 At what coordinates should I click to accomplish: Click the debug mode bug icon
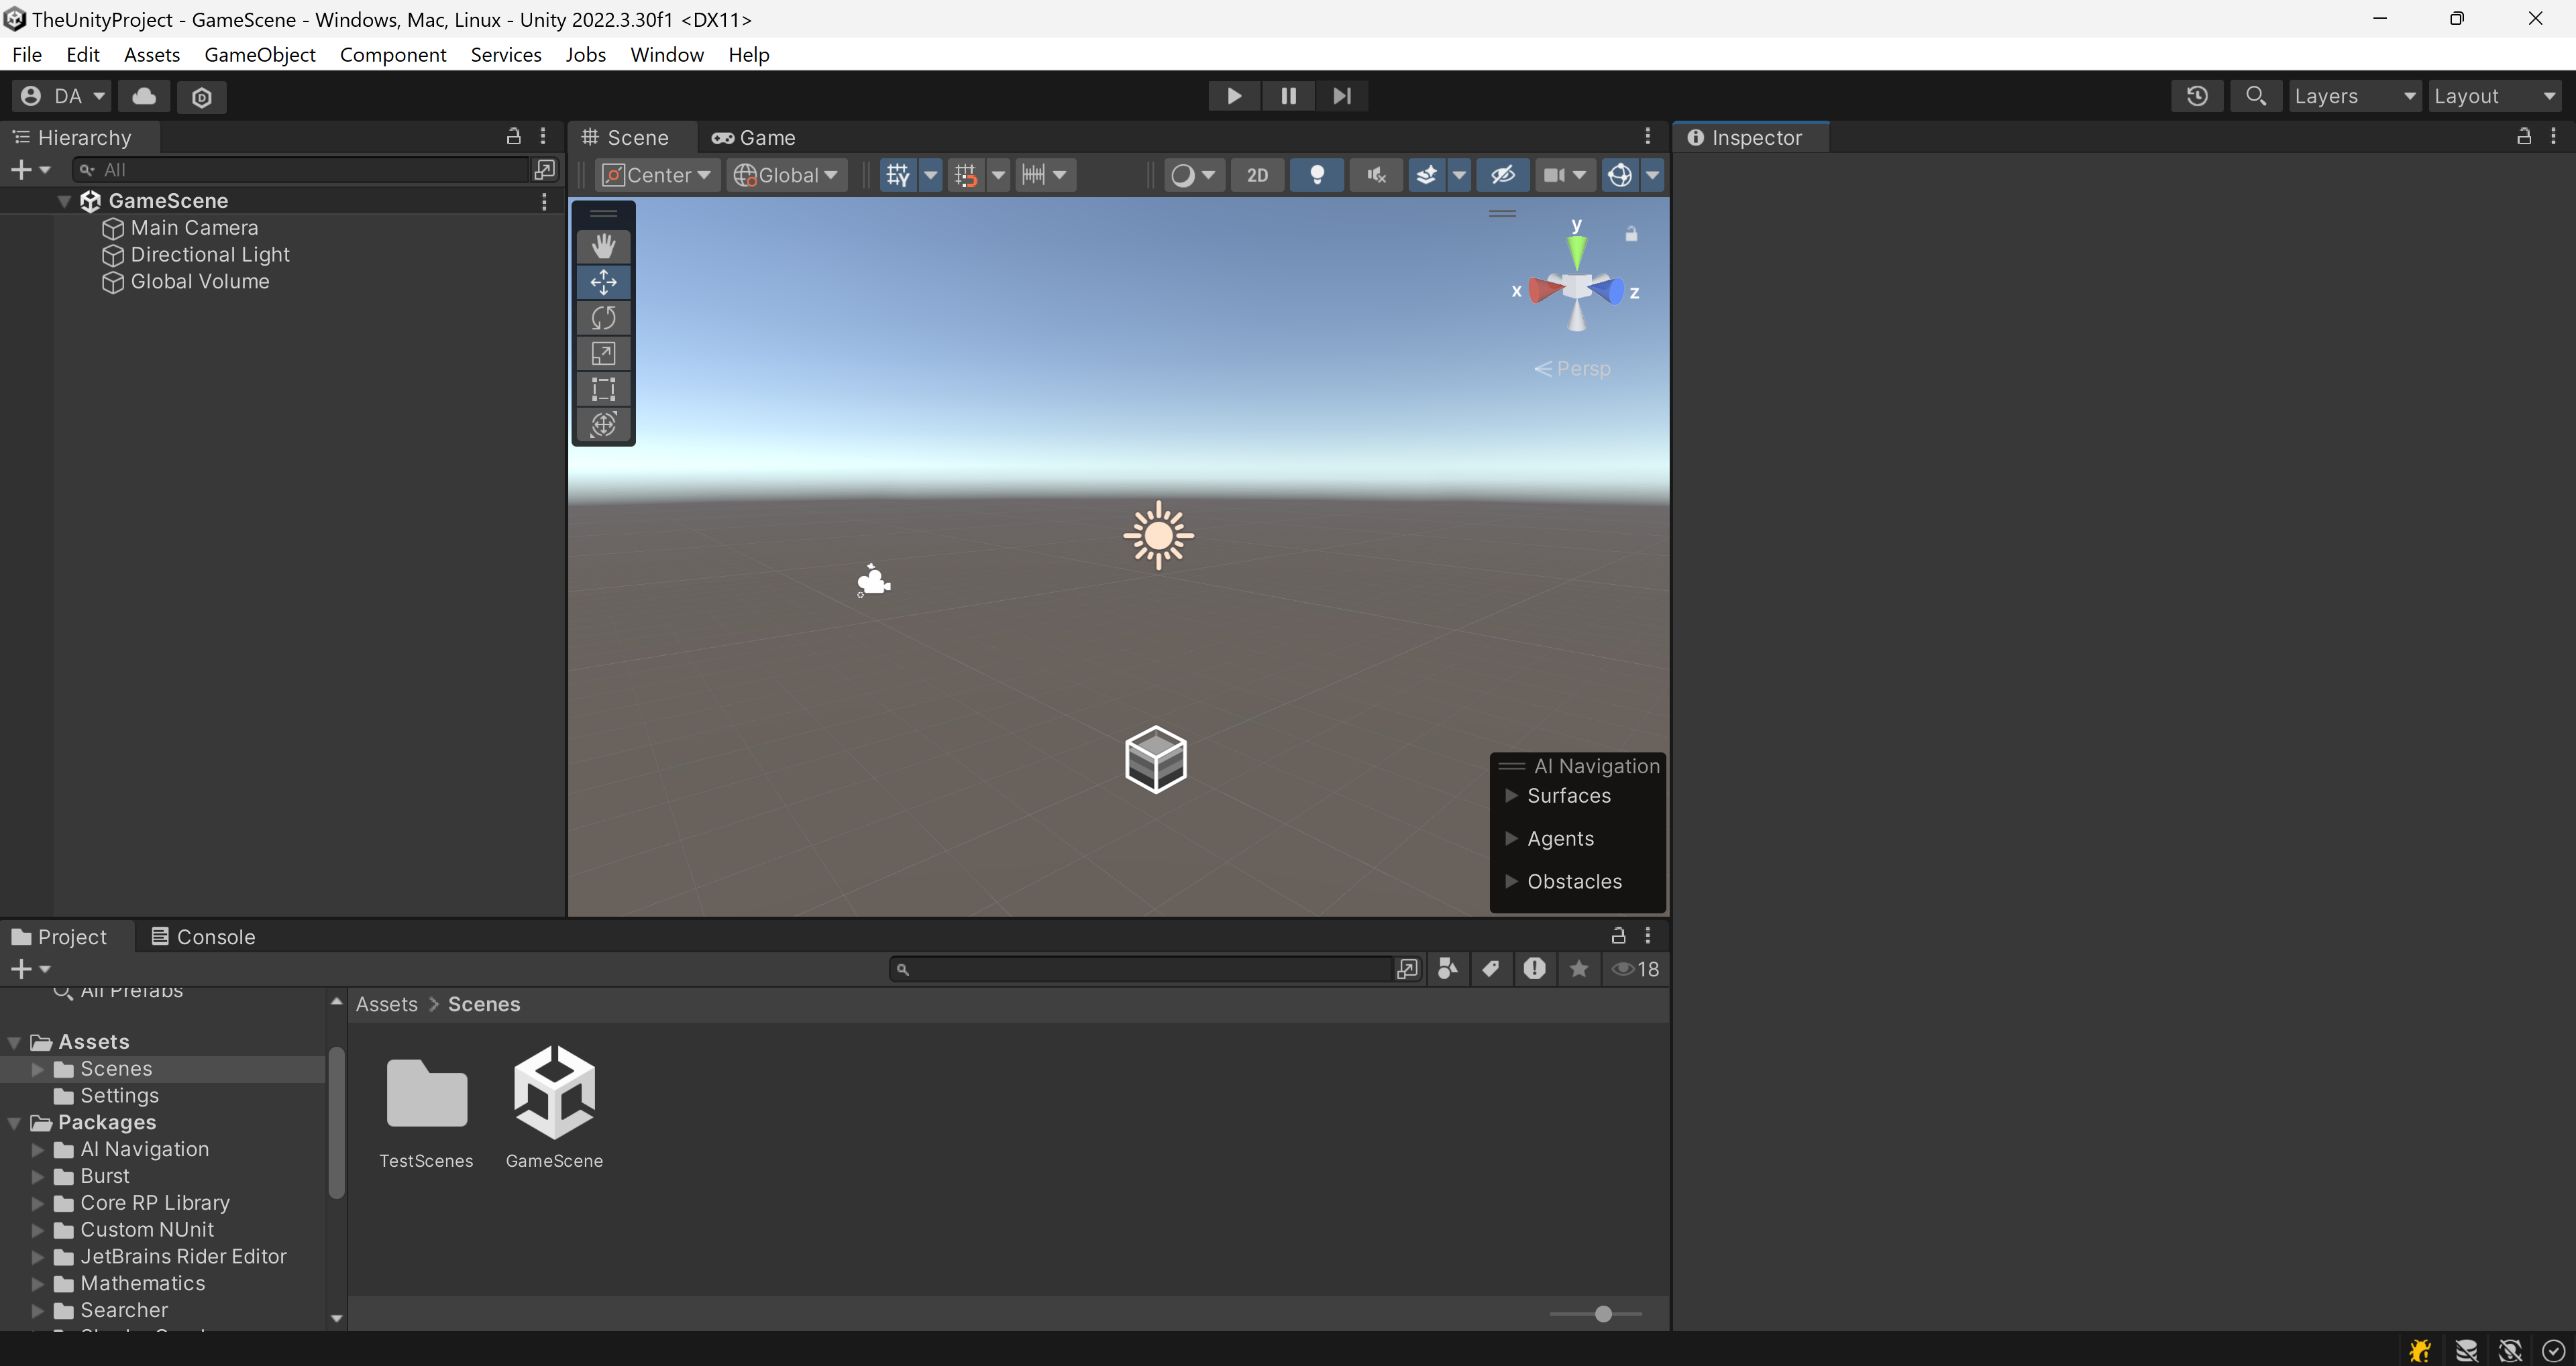(2421, 1350)
